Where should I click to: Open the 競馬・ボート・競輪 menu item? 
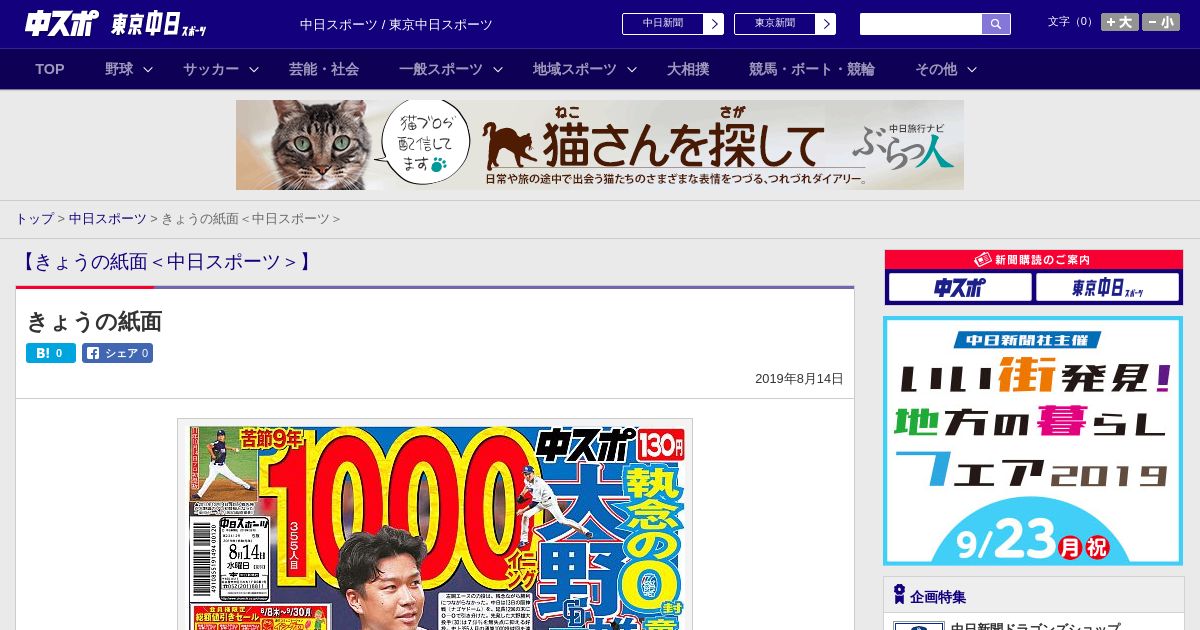click(812, 69)
